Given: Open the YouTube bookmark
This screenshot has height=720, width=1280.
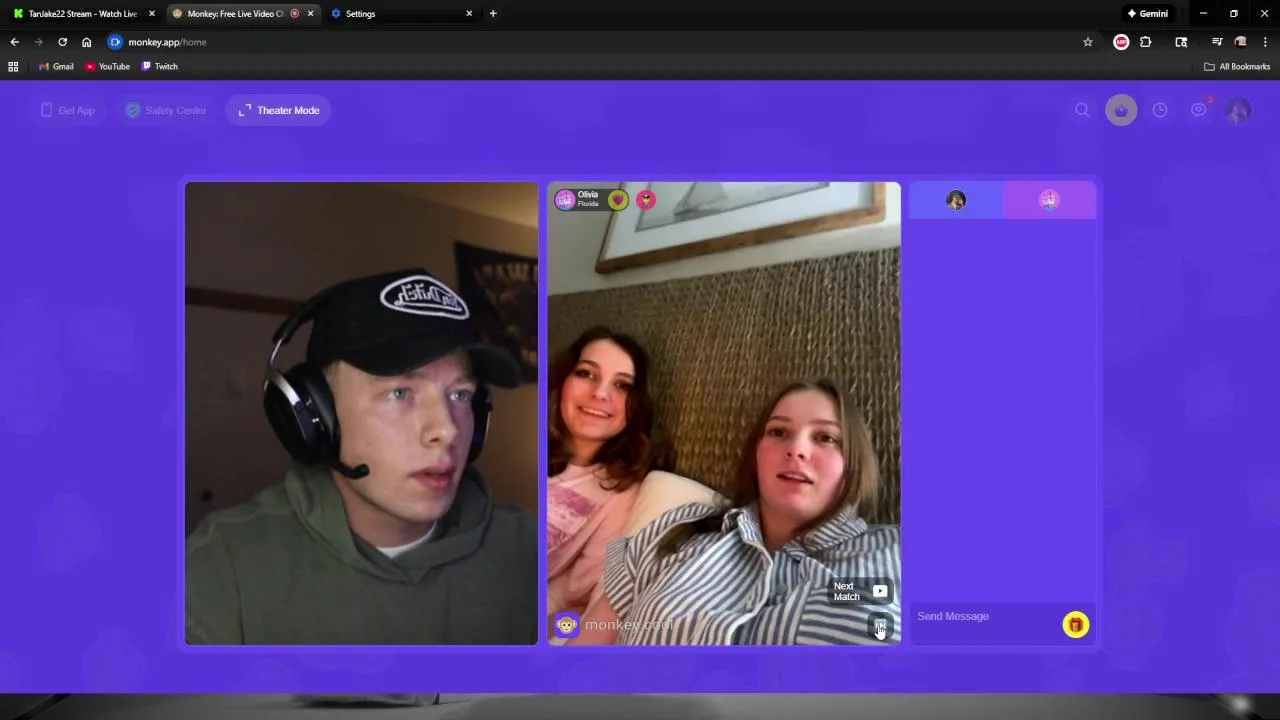Looking at the screenshot, I should point(107,66).
